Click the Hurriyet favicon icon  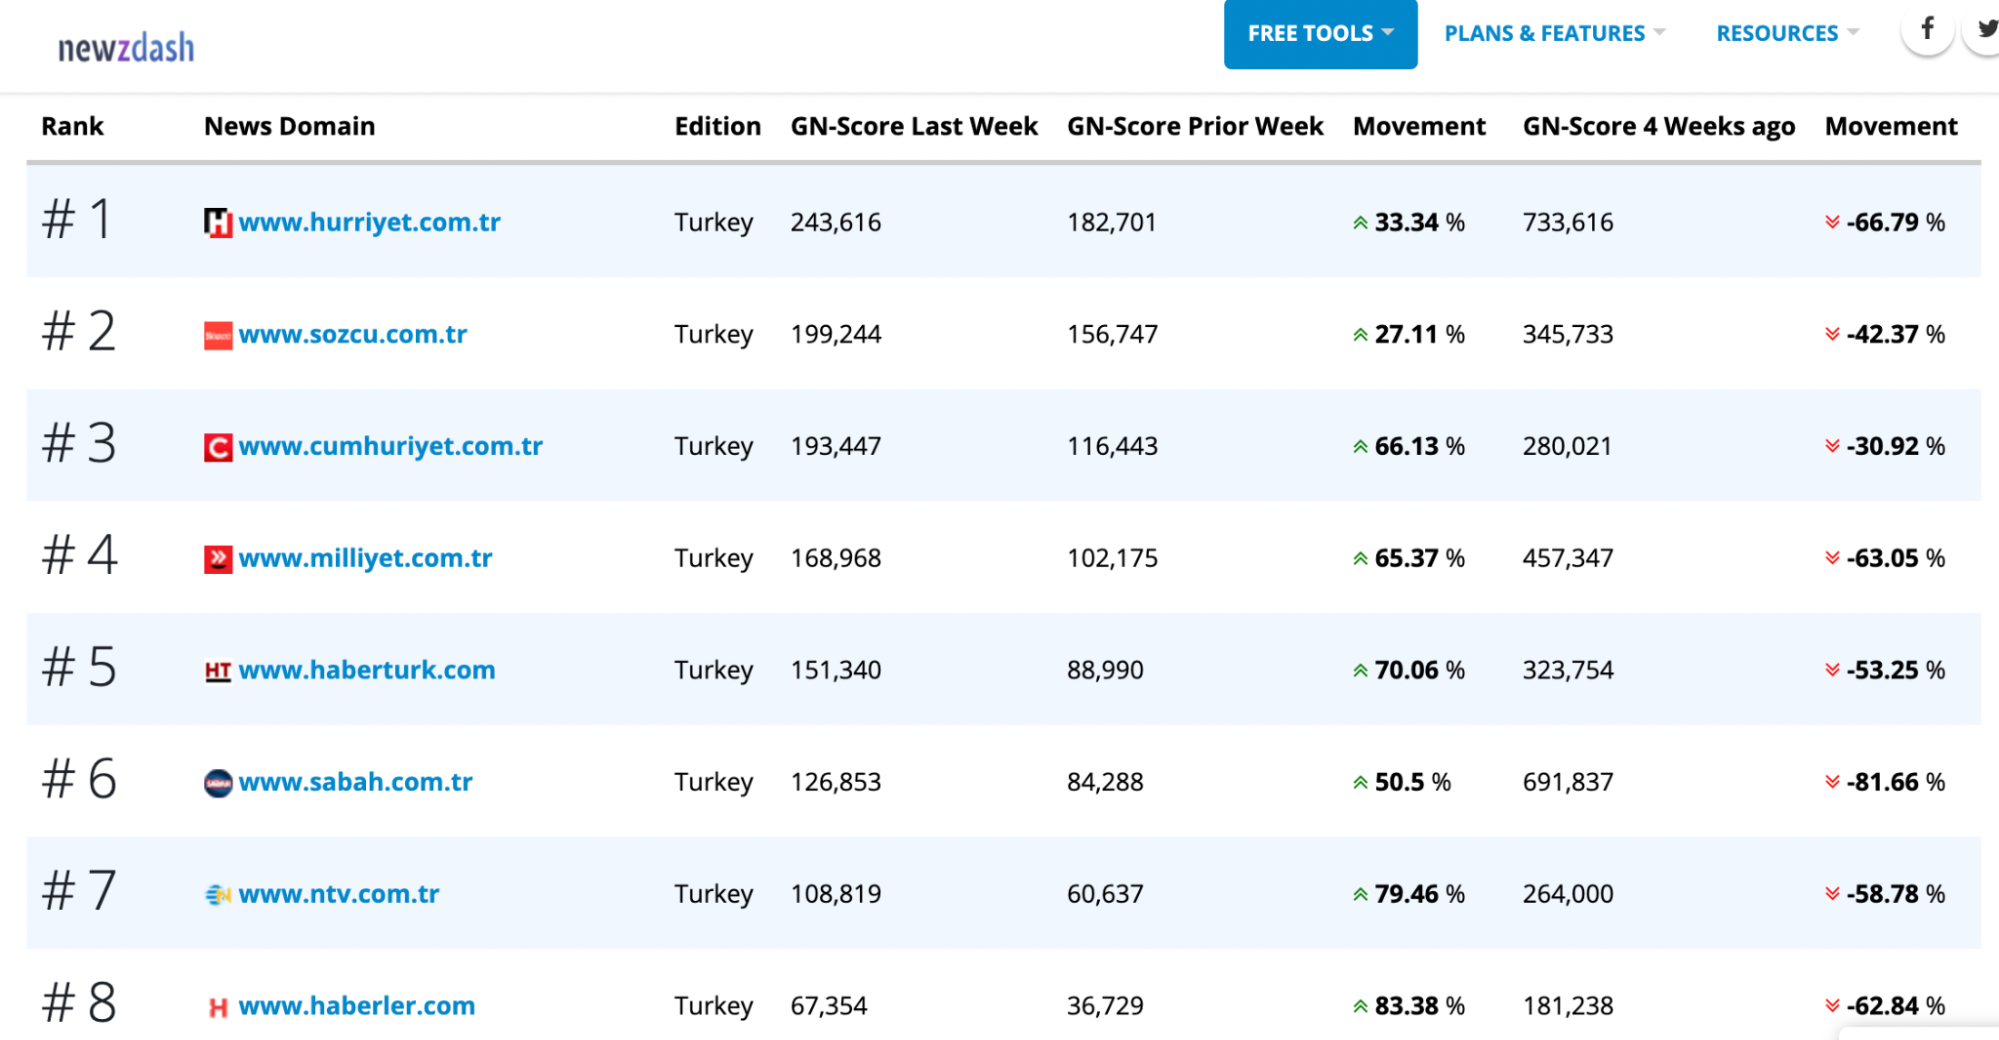point(218,222)
